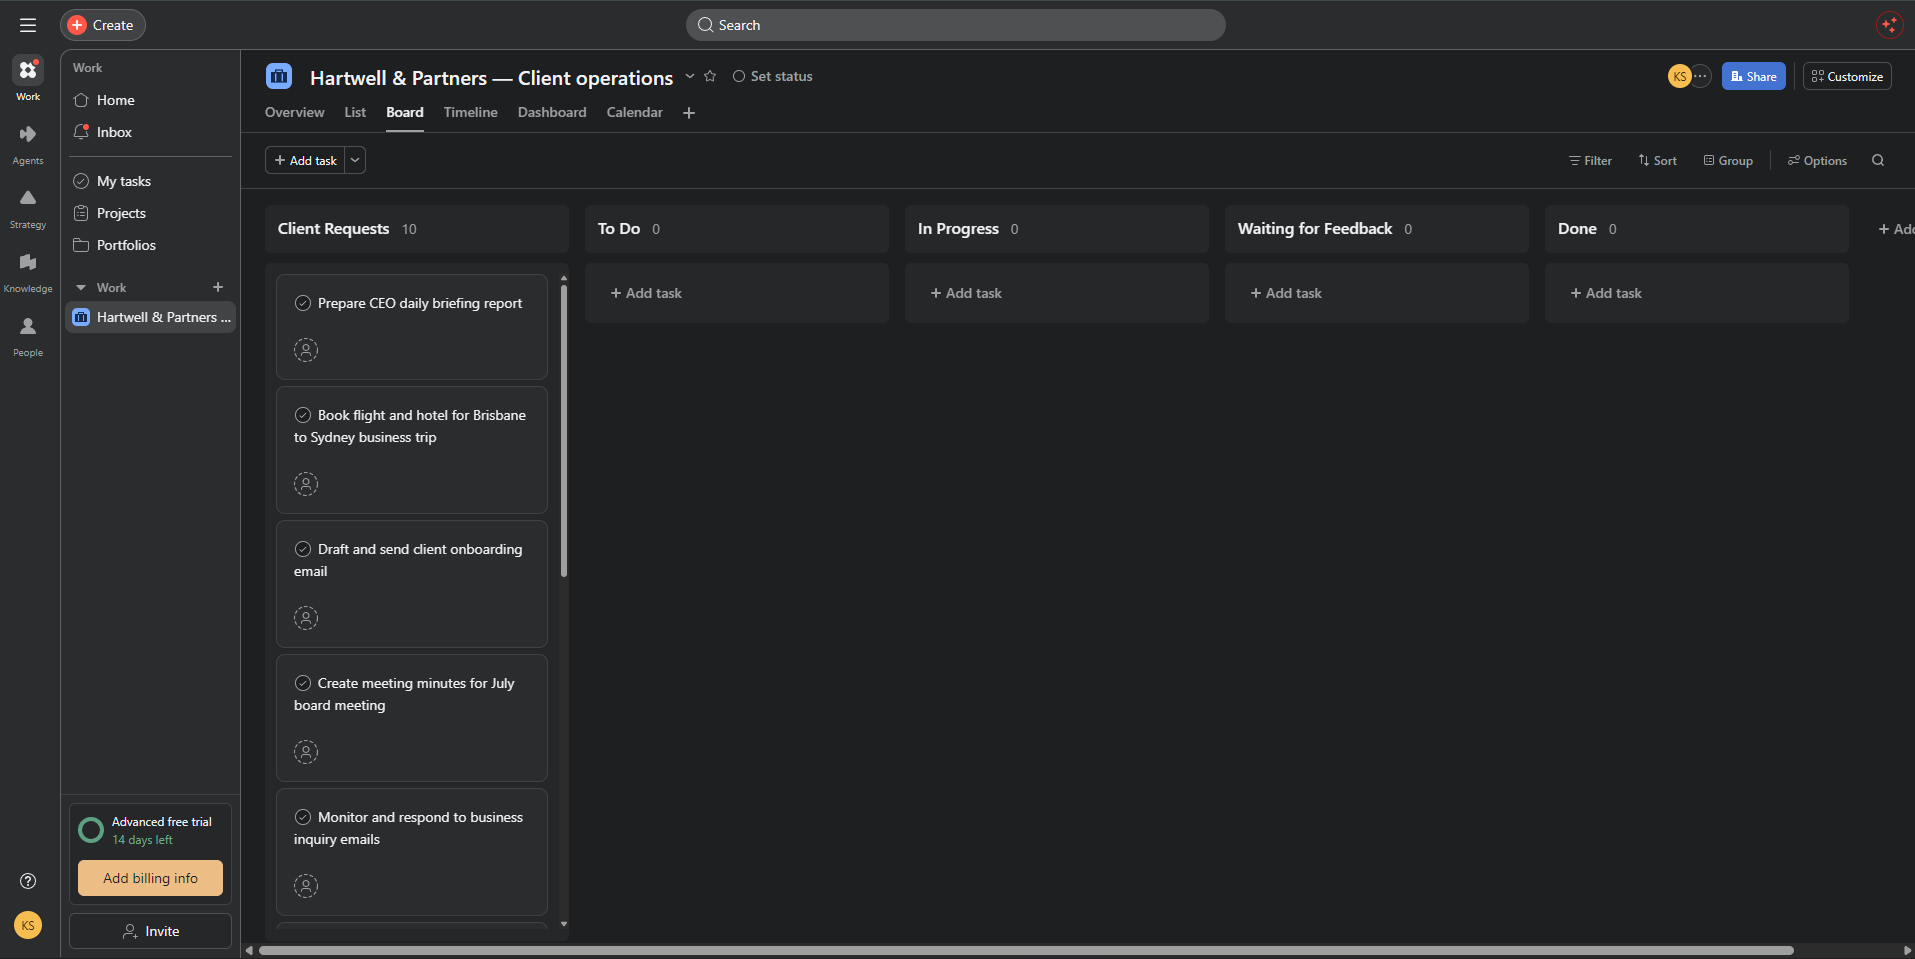Mark Monitor and respond to inquiry emails complete
This screenshot has width=1915, height=959.
[303, 817]
